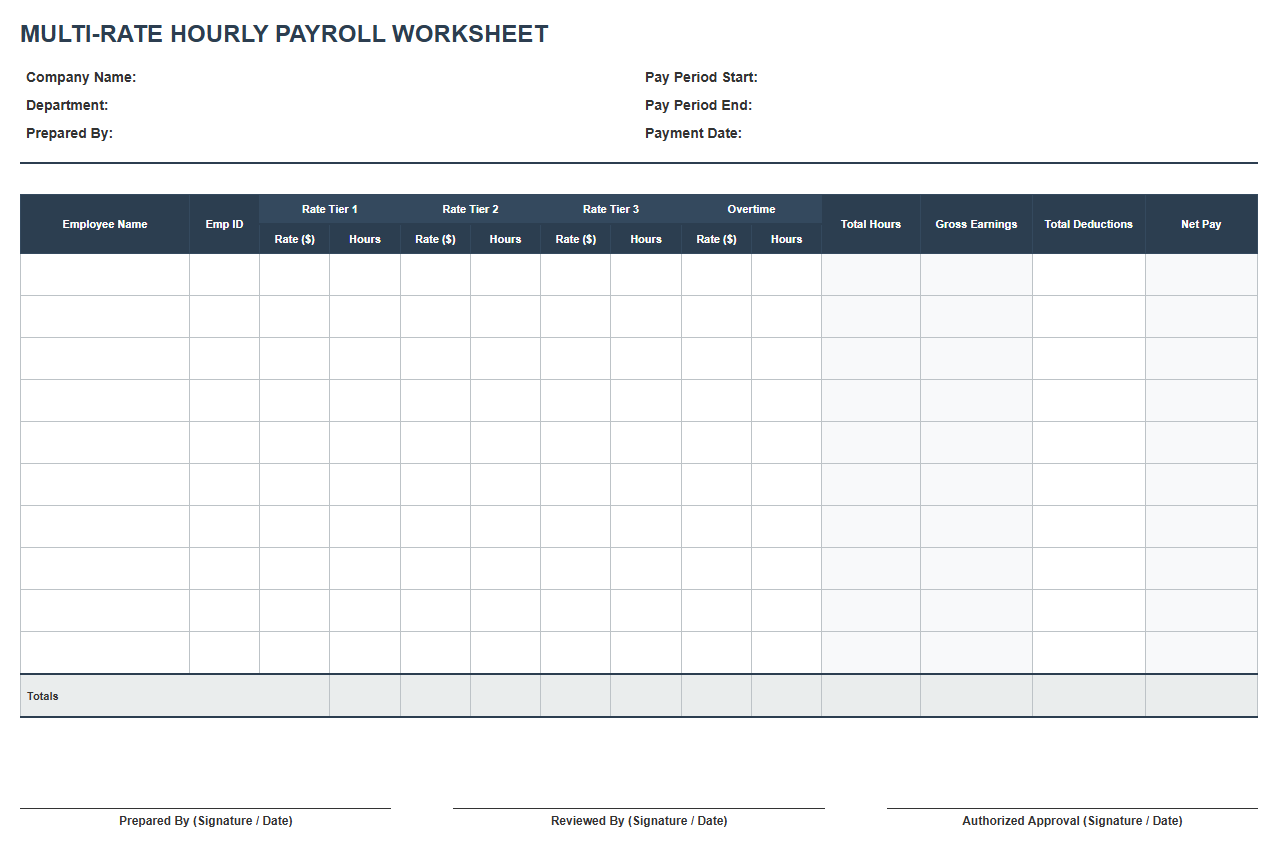This screenshot has height=848, width=1278.
Task: Click the Emp ID column header
Action: [x=224, y=224]
